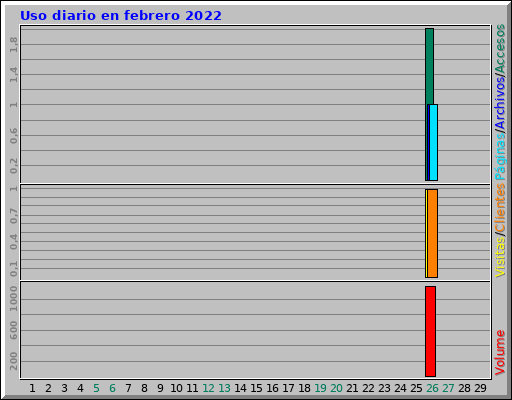This screenshot has width=512, height=400.
Task: Click day label 5 on the x-axis
Action: point(96,388)
